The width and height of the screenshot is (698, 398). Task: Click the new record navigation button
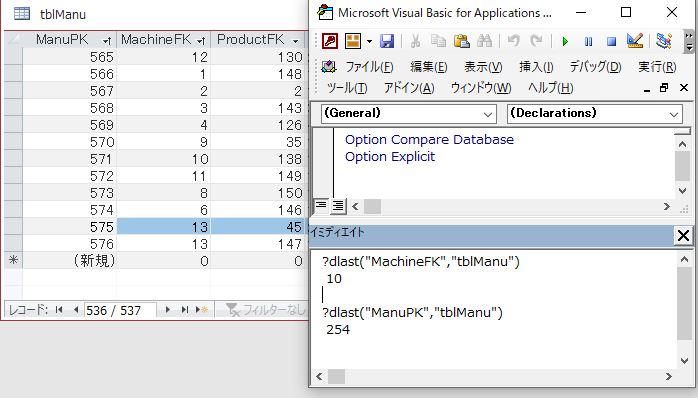(202, 310)
